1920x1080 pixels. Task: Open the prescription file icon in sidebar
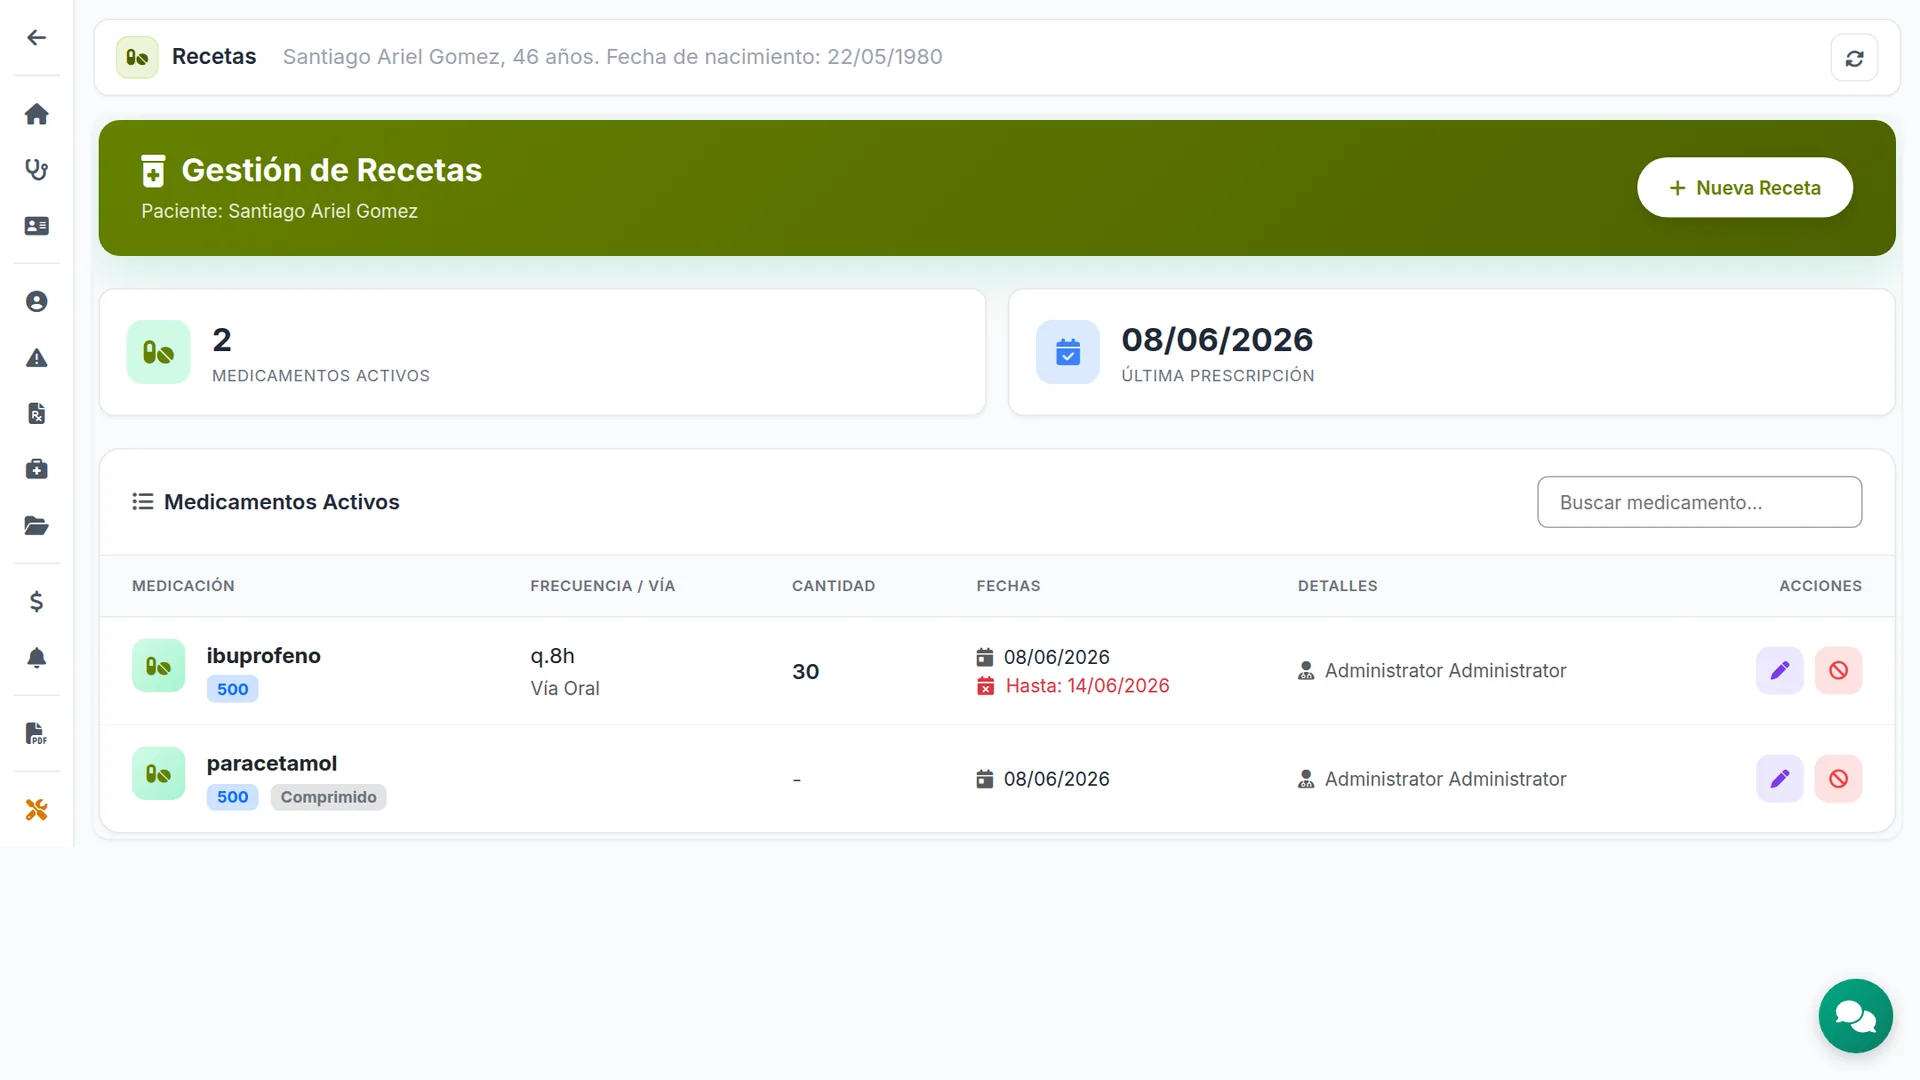(36, 414)
